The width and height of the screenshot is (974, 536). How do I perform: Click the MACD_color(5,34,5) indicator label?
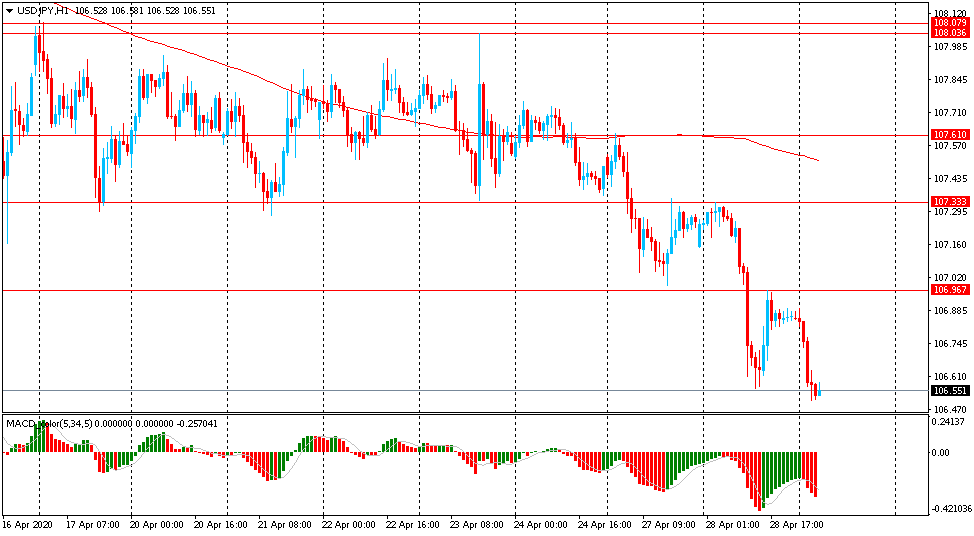pyautogui.click(x=50, y=424)
